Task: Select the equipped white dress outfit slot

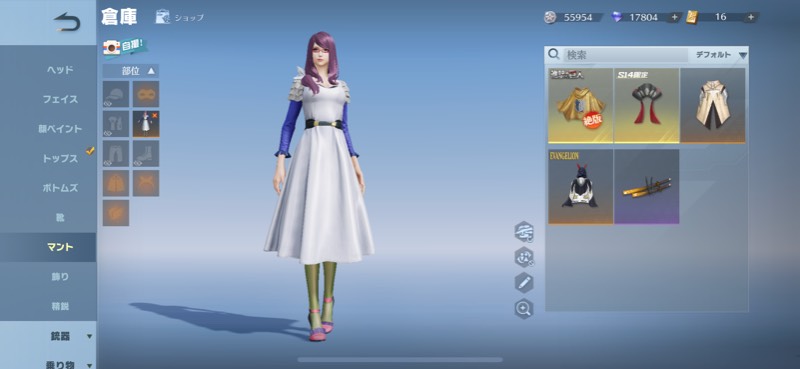Action: [146, 124]
